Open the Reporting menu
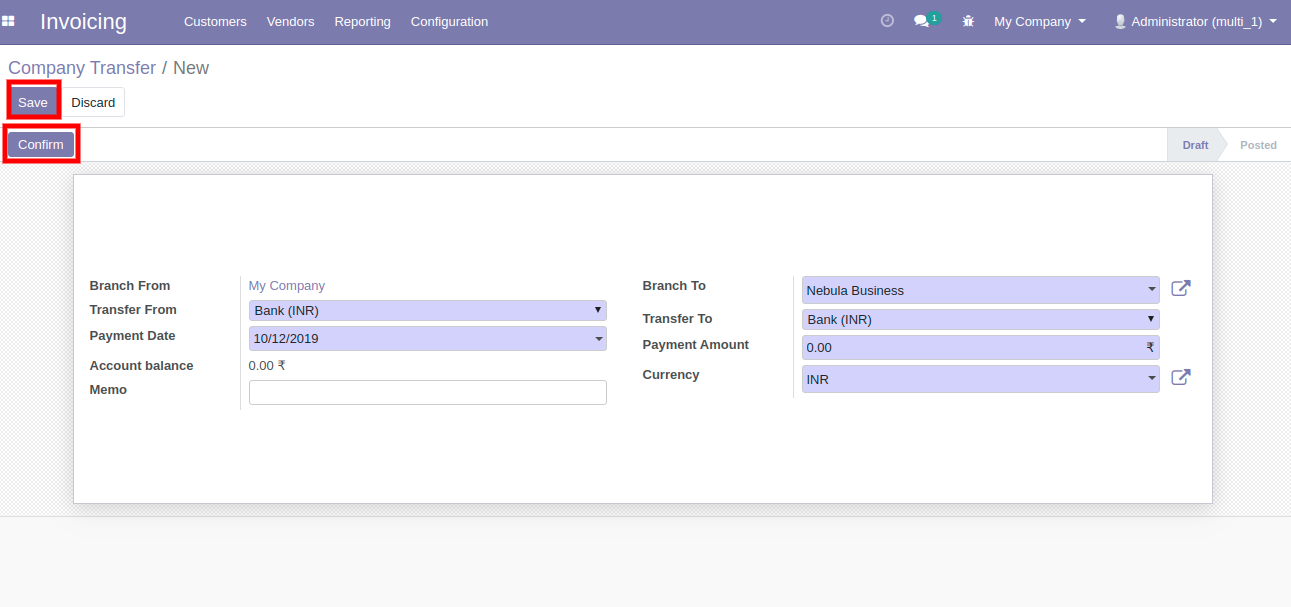The image size is (1291, 607). point(362,21)
